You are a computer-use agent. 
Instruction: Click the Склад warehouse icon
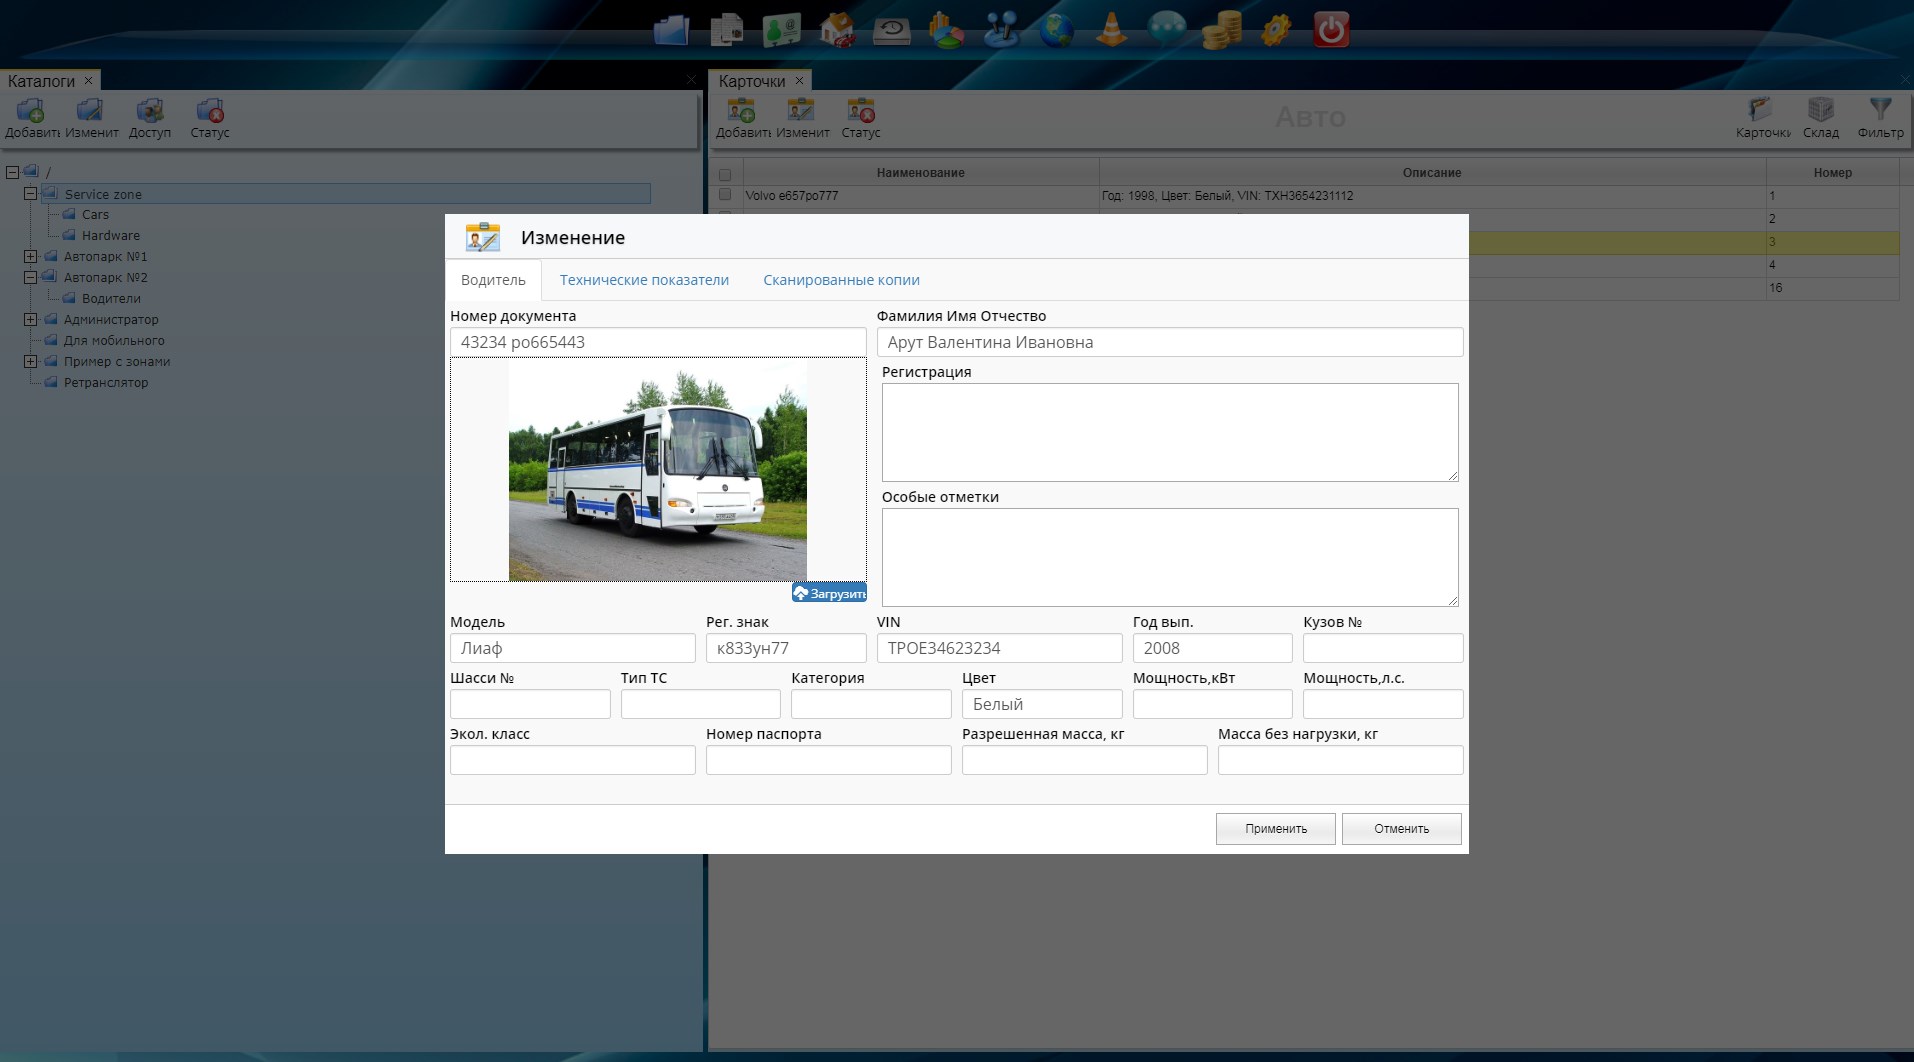click(x=1820, y=117)
